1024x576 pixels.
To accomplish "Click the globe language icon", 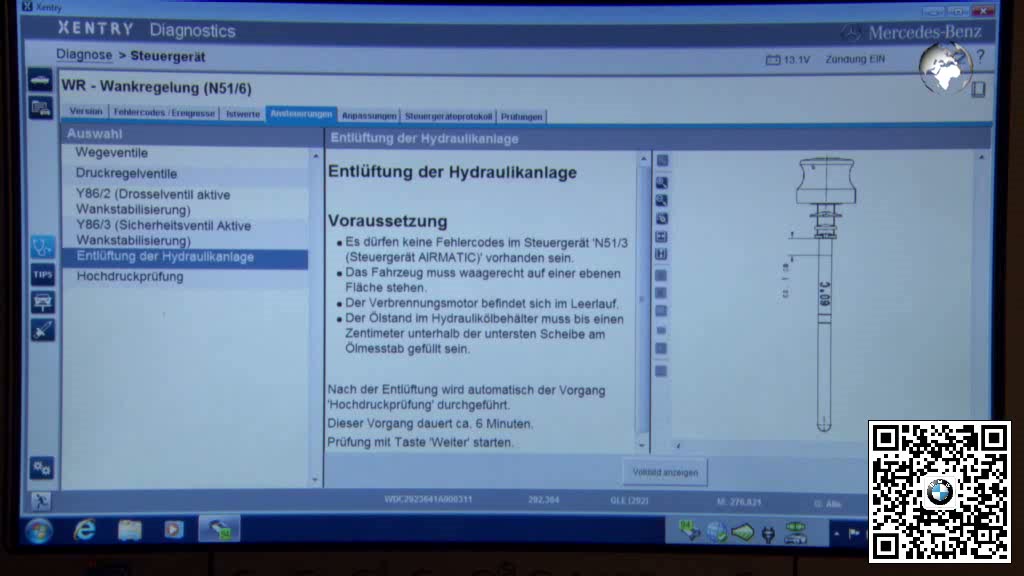I will (x=944, y=68).
